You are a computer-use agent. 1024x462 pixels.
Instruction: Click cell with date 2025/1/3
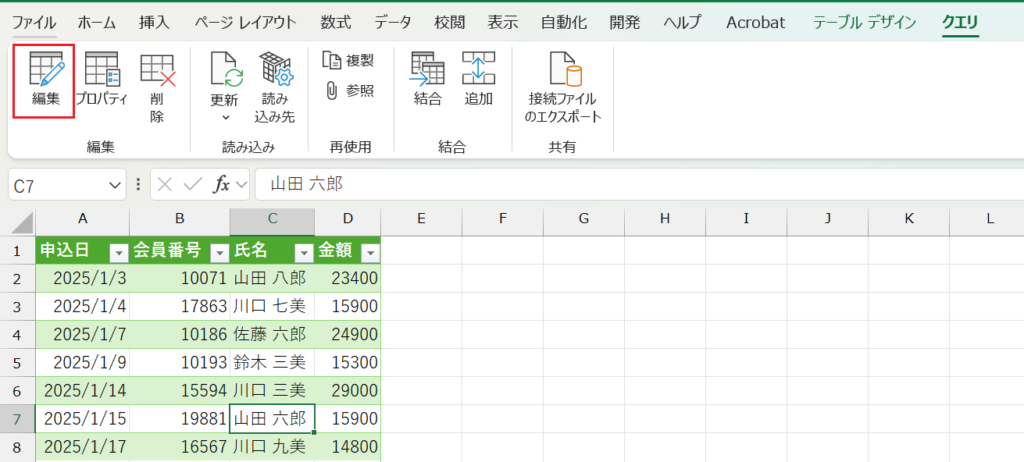tap(82, 278)
